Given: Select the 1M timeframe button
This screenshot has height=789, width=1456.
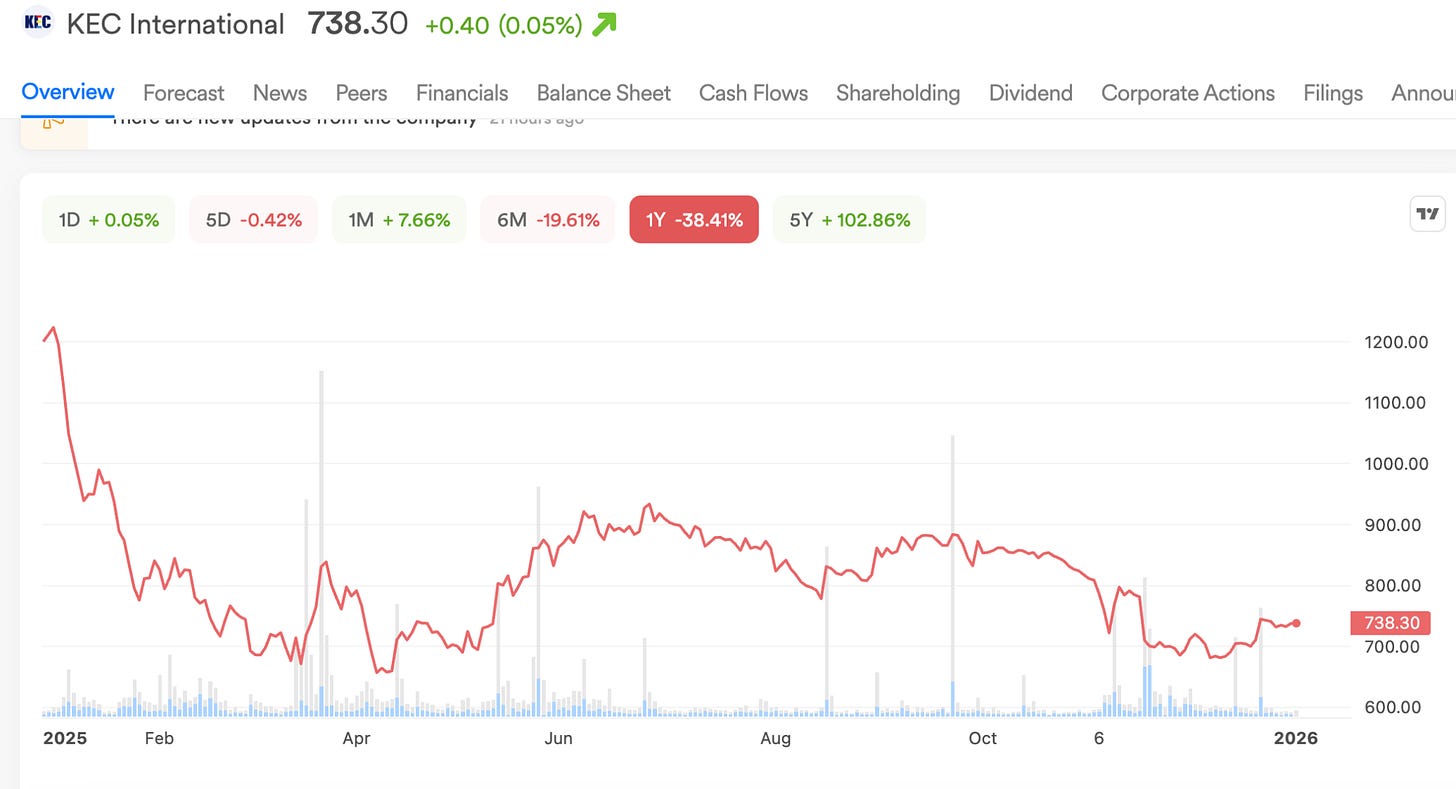Looking at the screenshot, I should [399, 220].
